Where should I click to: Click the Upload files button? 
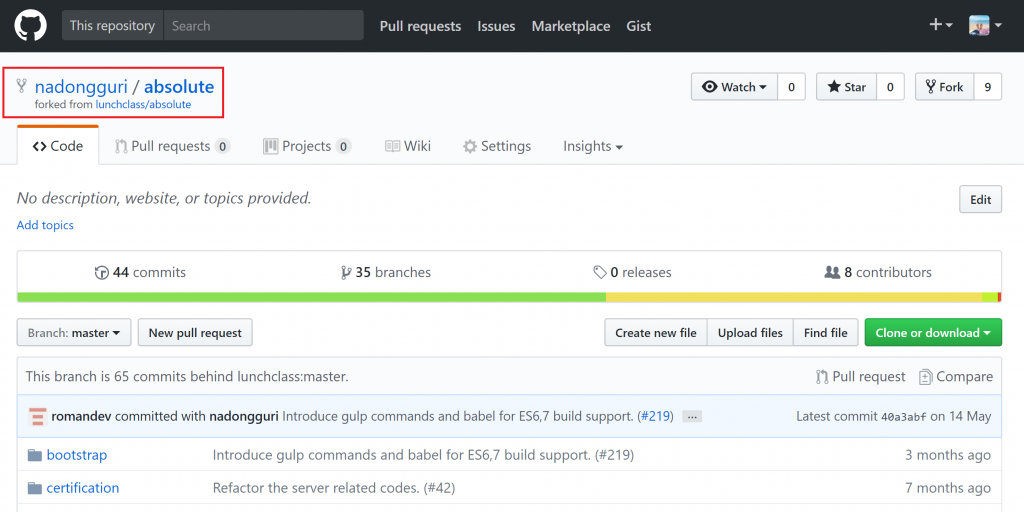750,332
